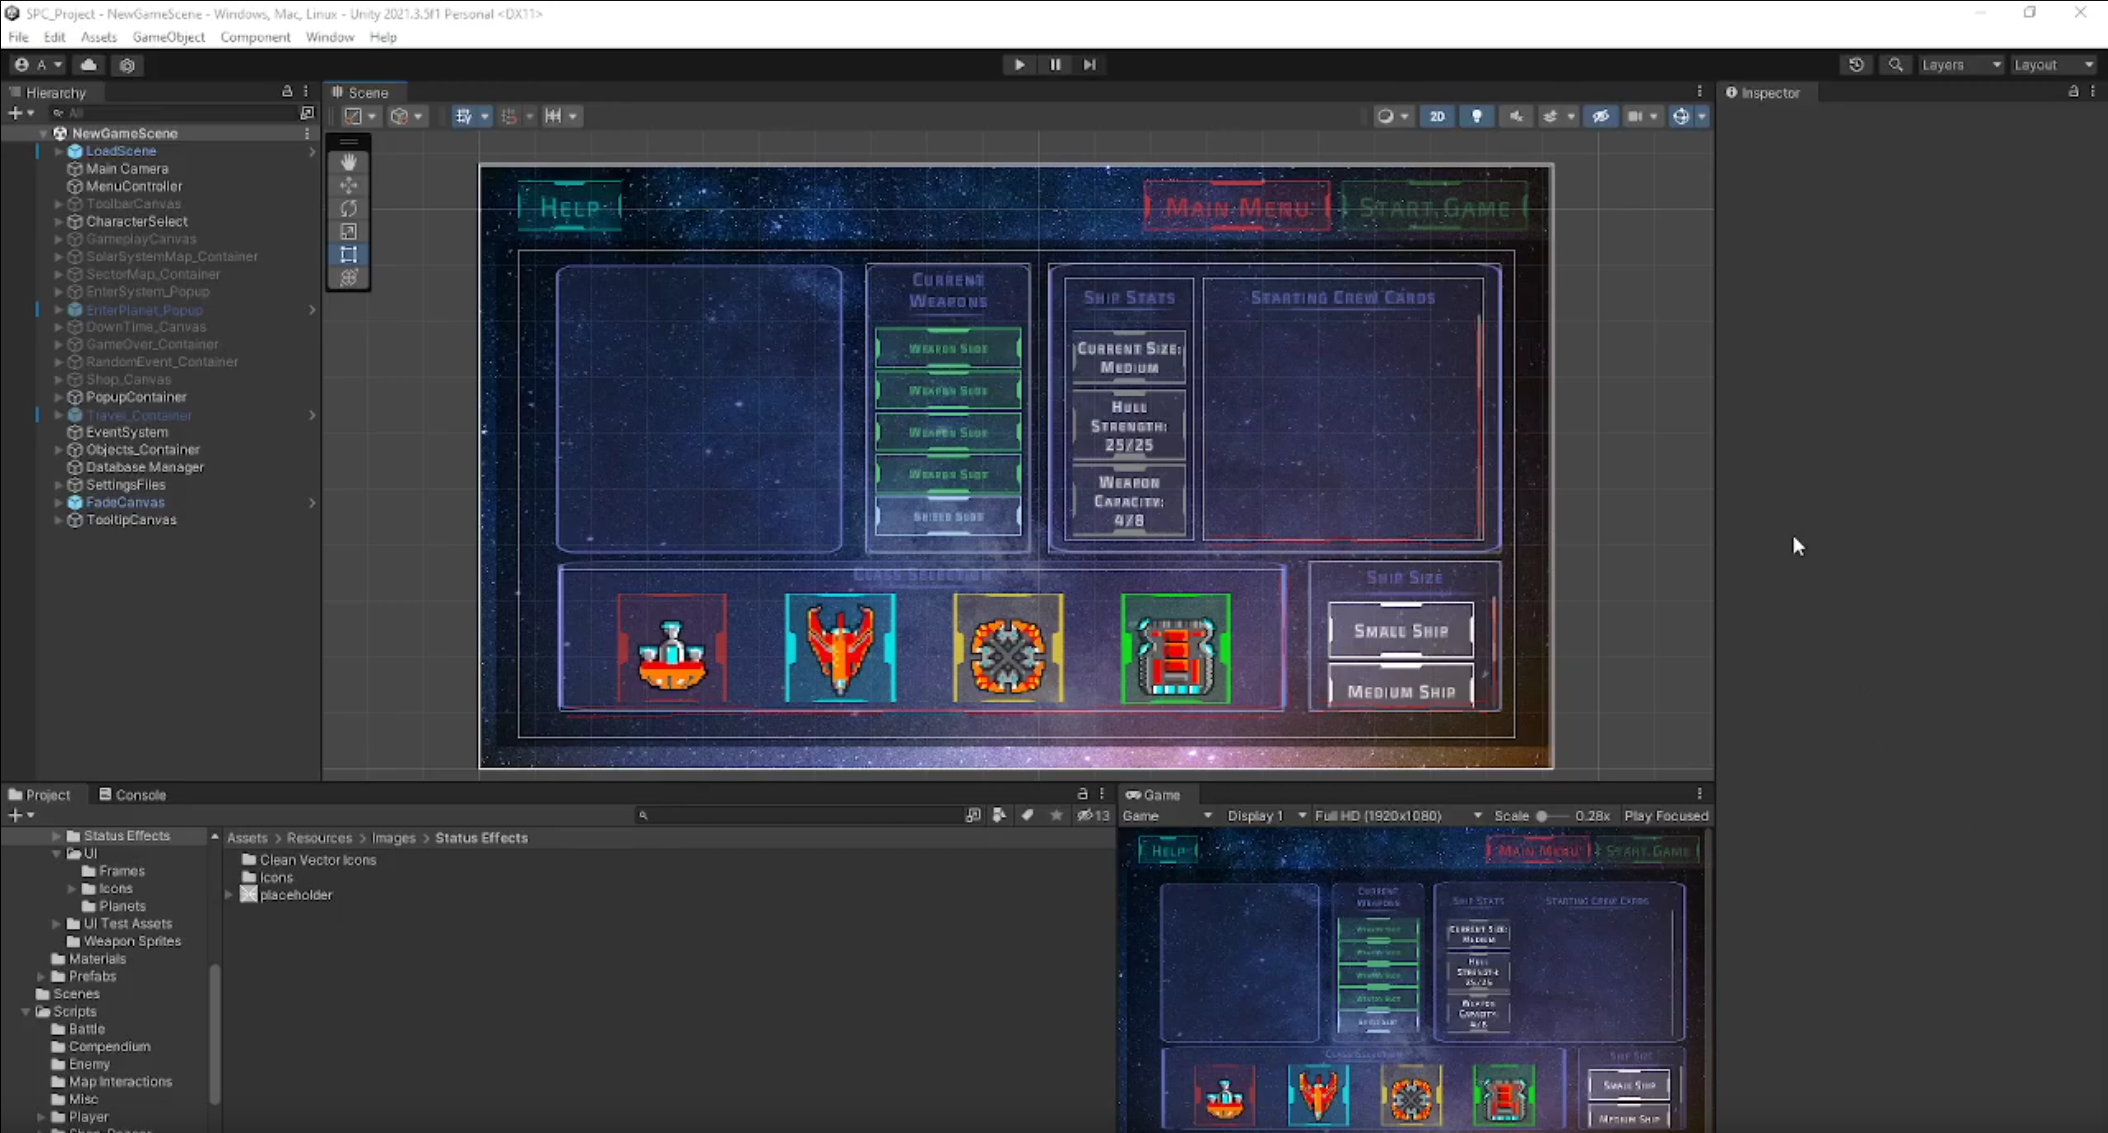2108x1133 pixels.
Task: Lock the Hierarchy panel
Action: (x=287, y=91)
